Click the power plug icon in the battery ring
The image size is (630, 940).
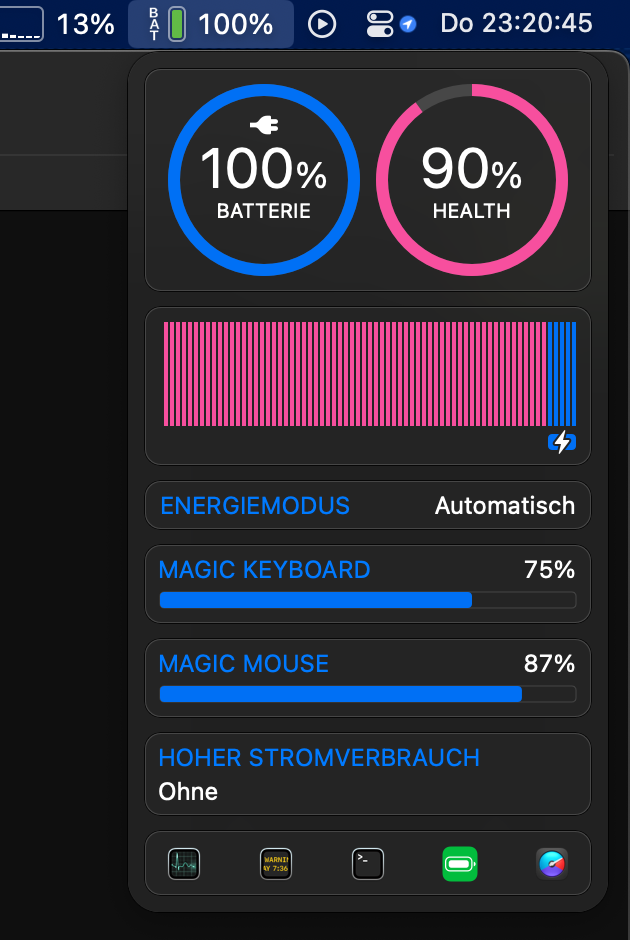coord(264,125)
